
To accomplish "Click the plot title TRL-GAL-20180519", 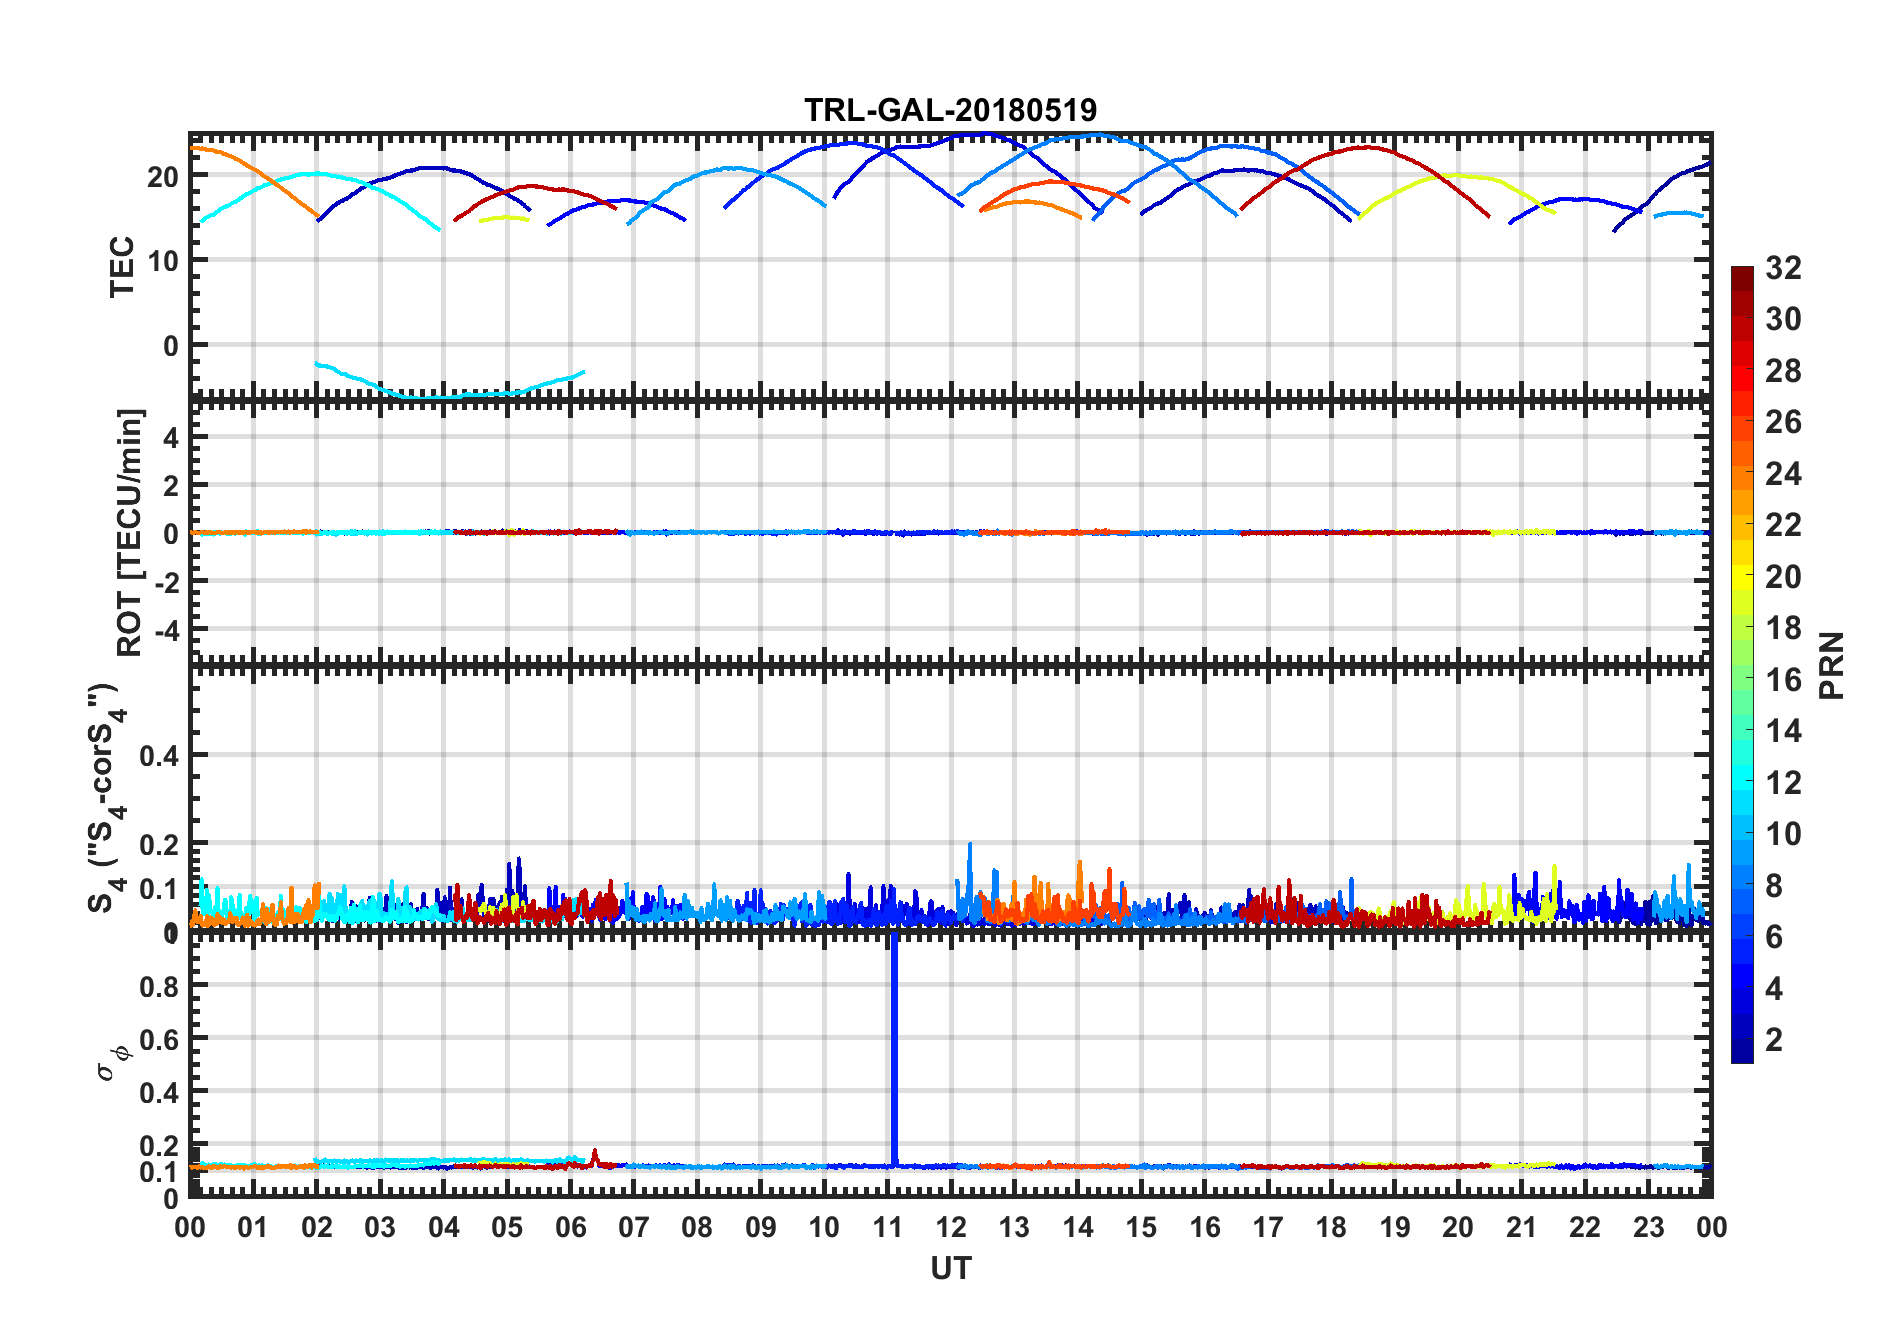I will [950, 110].
